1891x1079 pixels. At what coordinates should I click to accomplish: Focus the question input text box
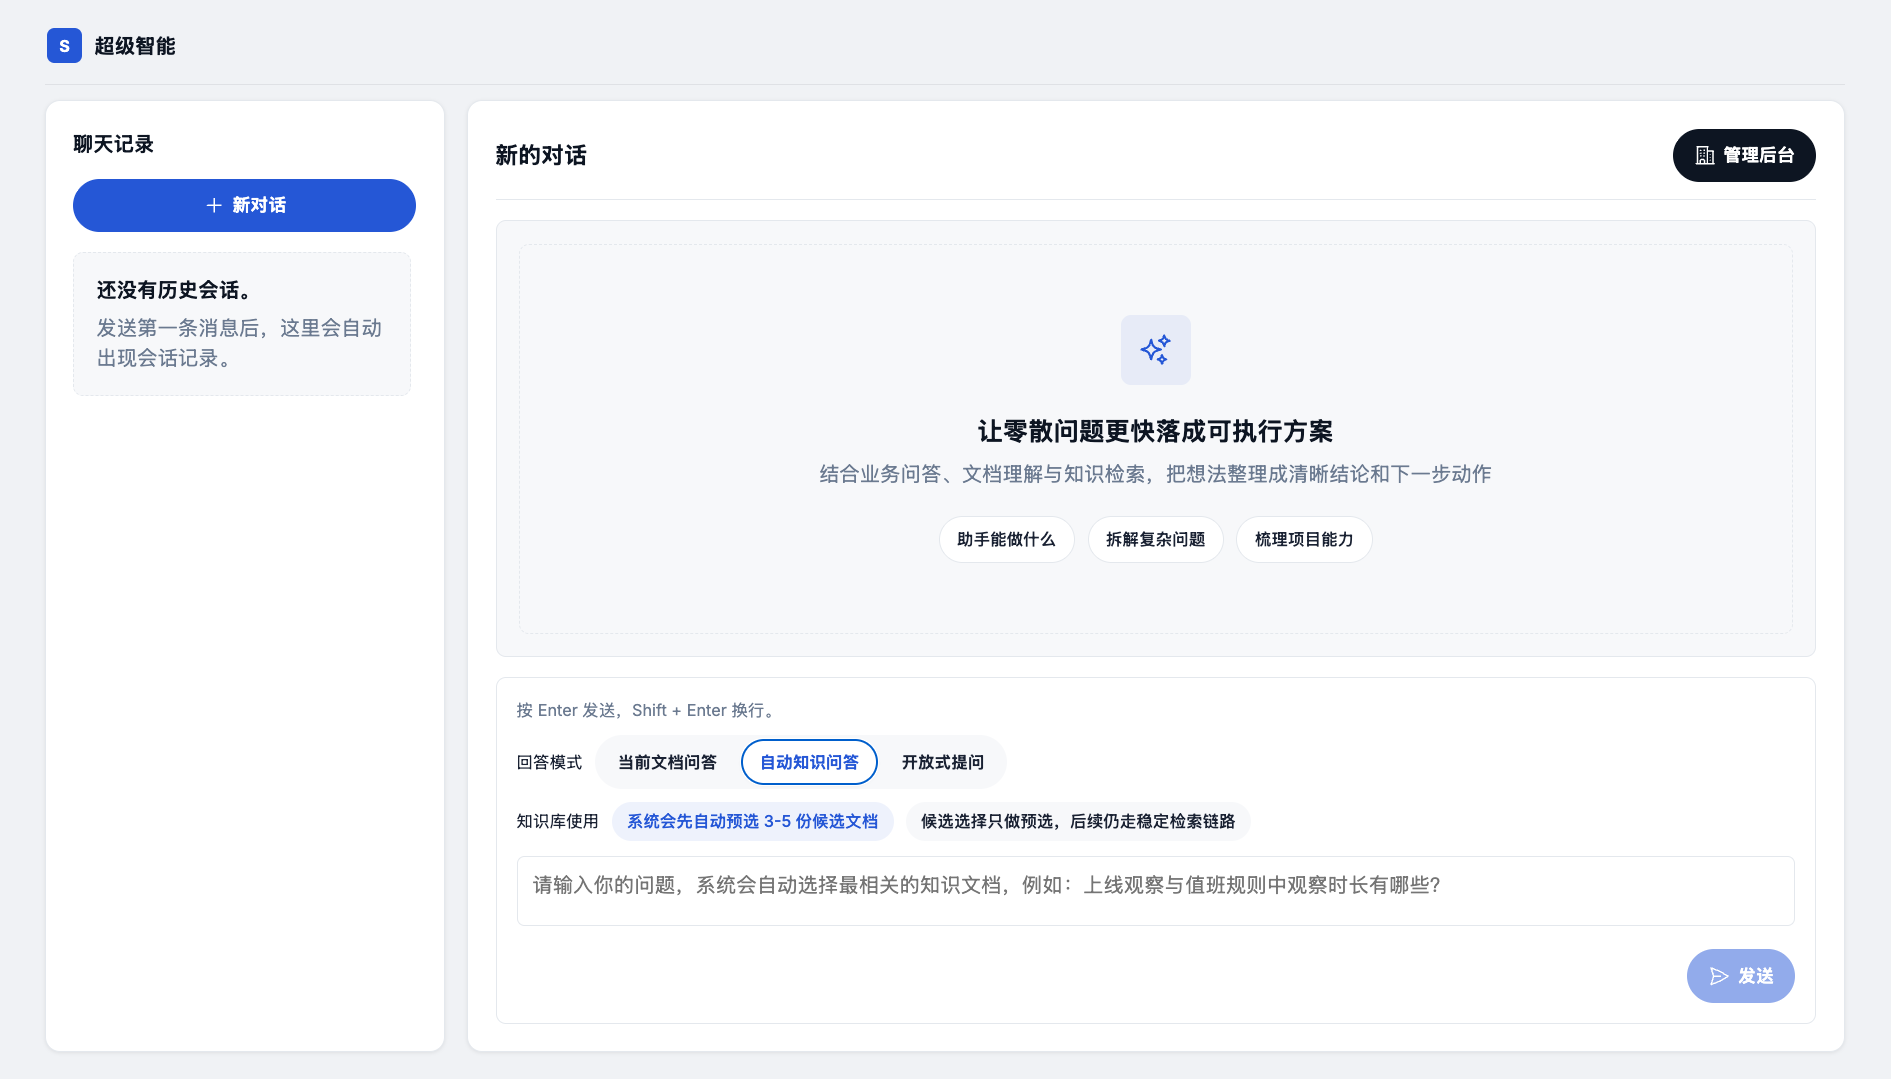click(1155, 890)
